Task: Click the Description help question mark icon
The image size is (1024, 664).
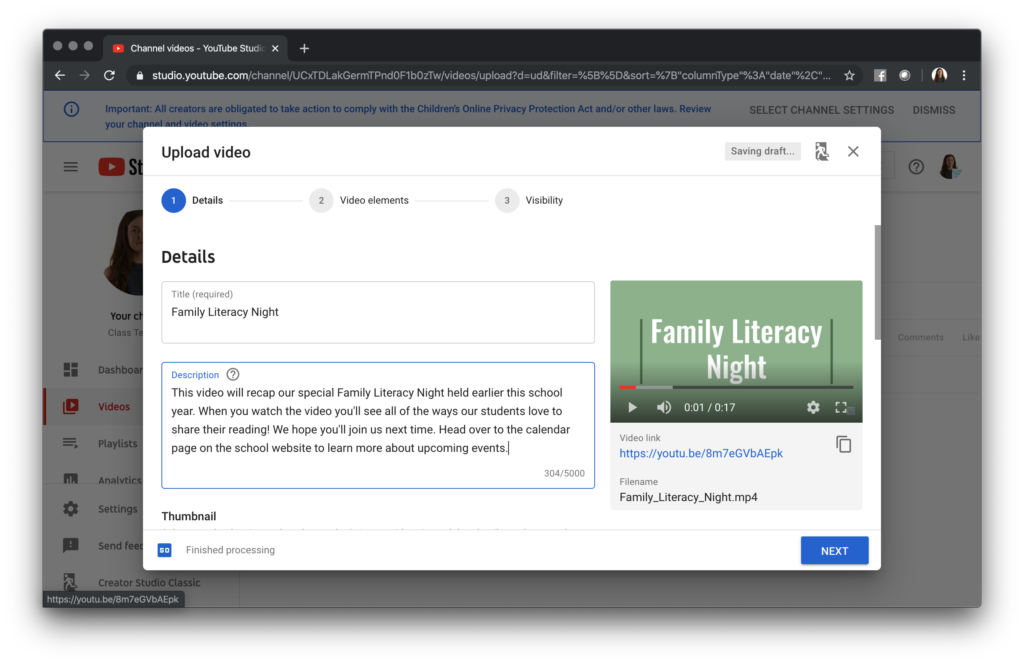Action: [x=232, y=374]
